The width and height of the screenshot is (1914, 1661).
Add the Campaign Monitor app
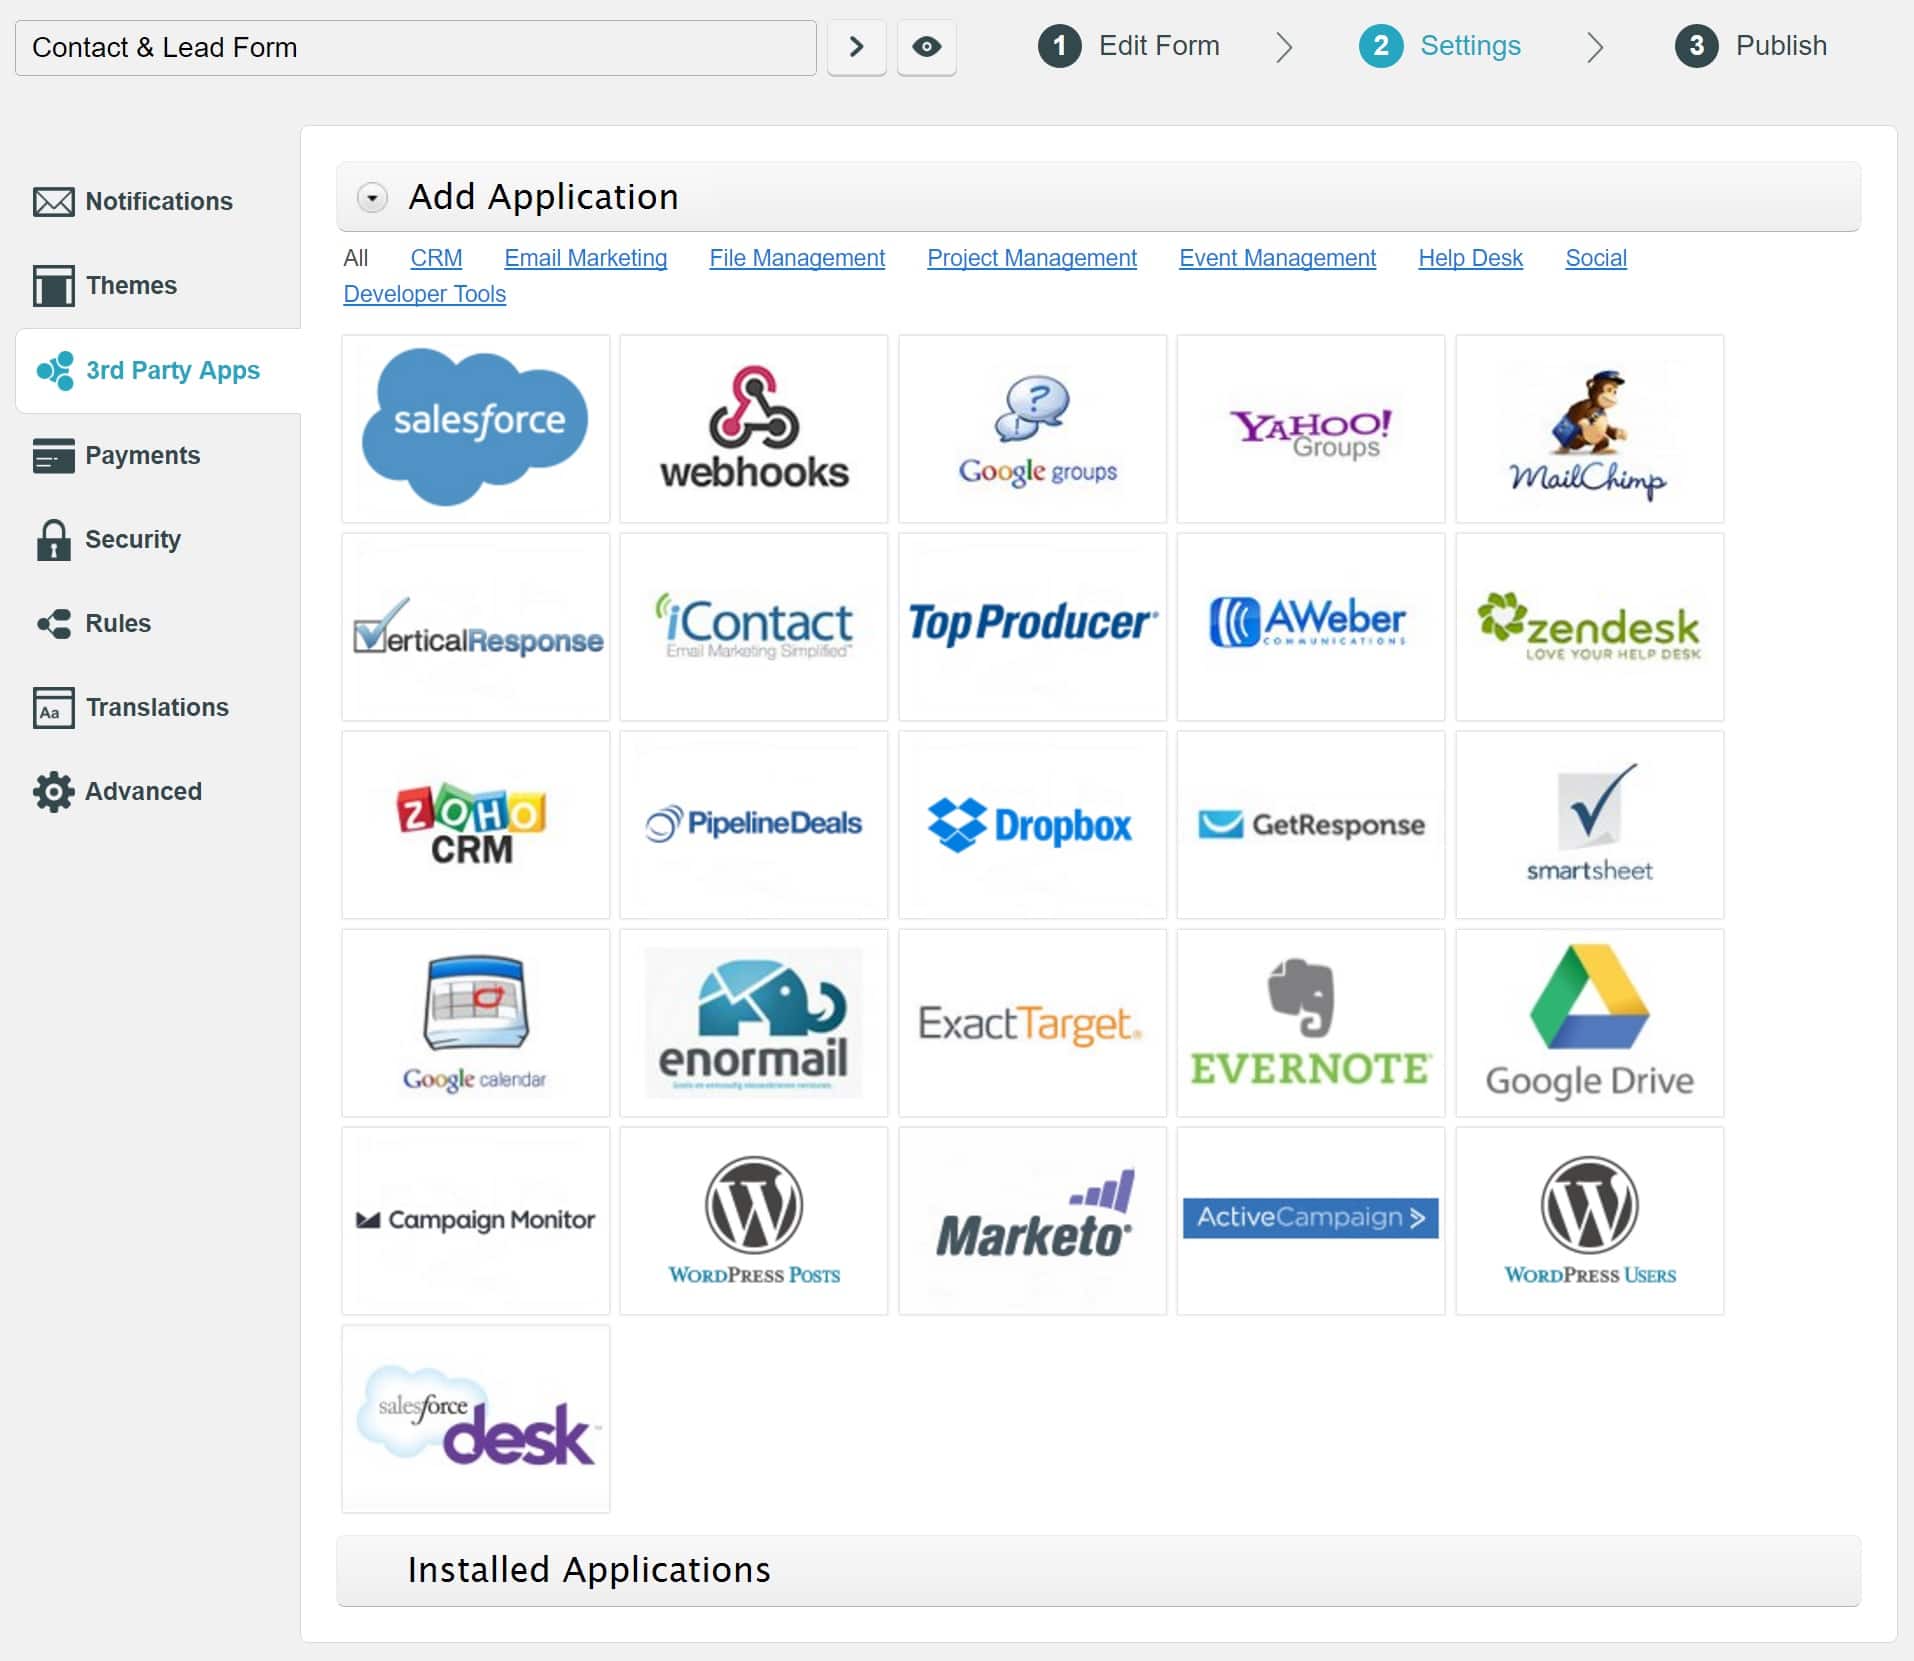click(475, 1220)
